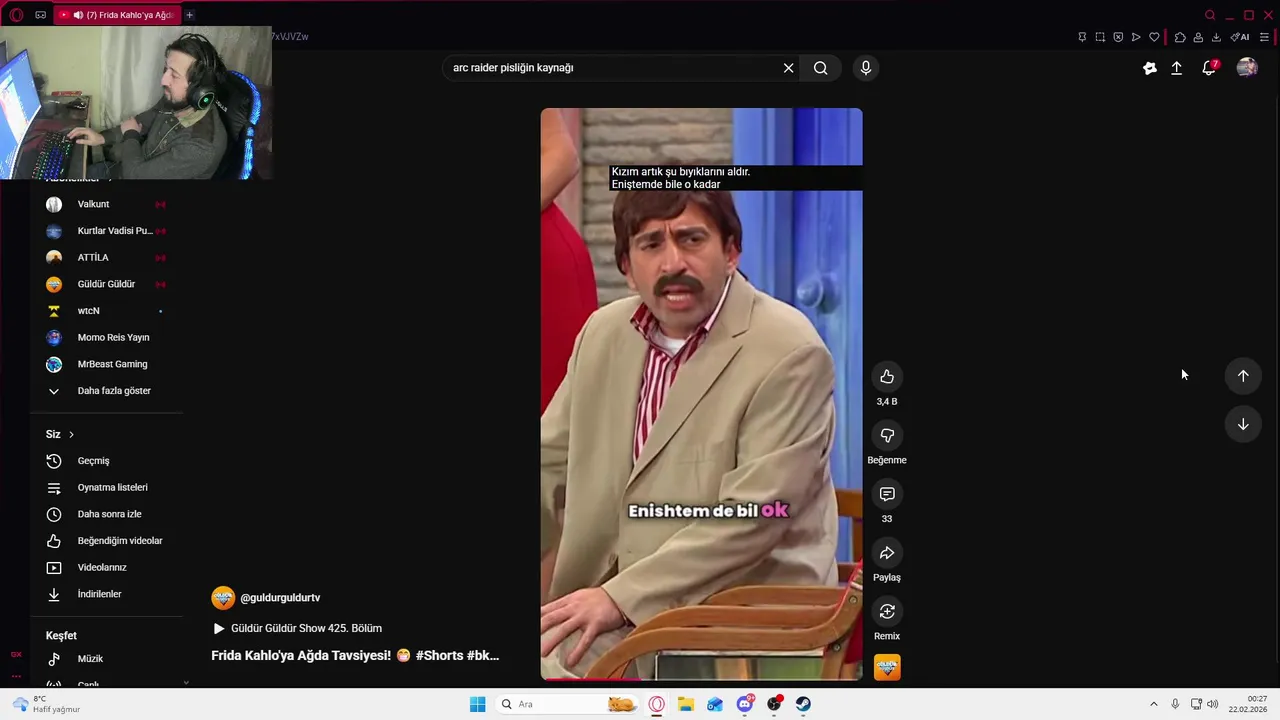This screenshot has height=720, width=1280.
Task: Click the pin icon in address bar
Action: pos(1082,37)
